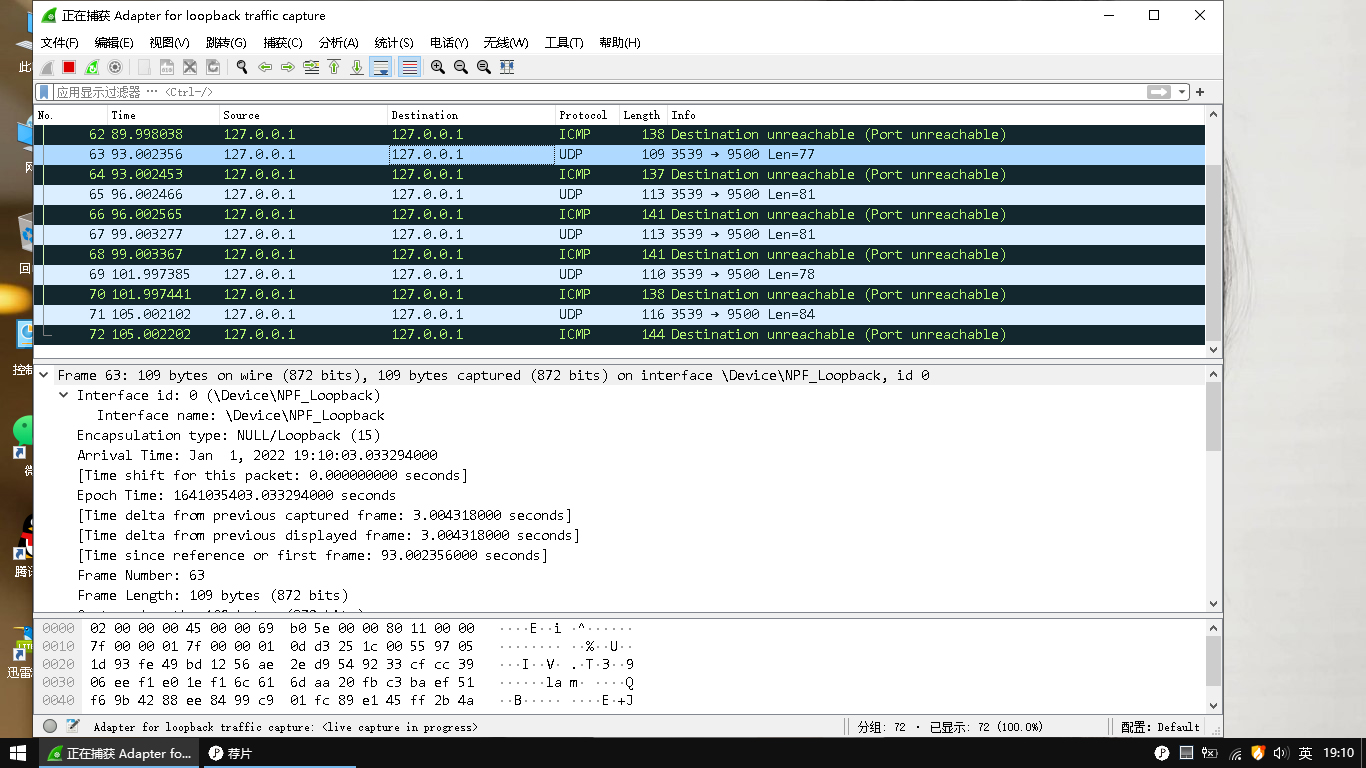Click the Protocol column header
The width and height of the screenshot is (1366, 768).
(x=583, y=115)
